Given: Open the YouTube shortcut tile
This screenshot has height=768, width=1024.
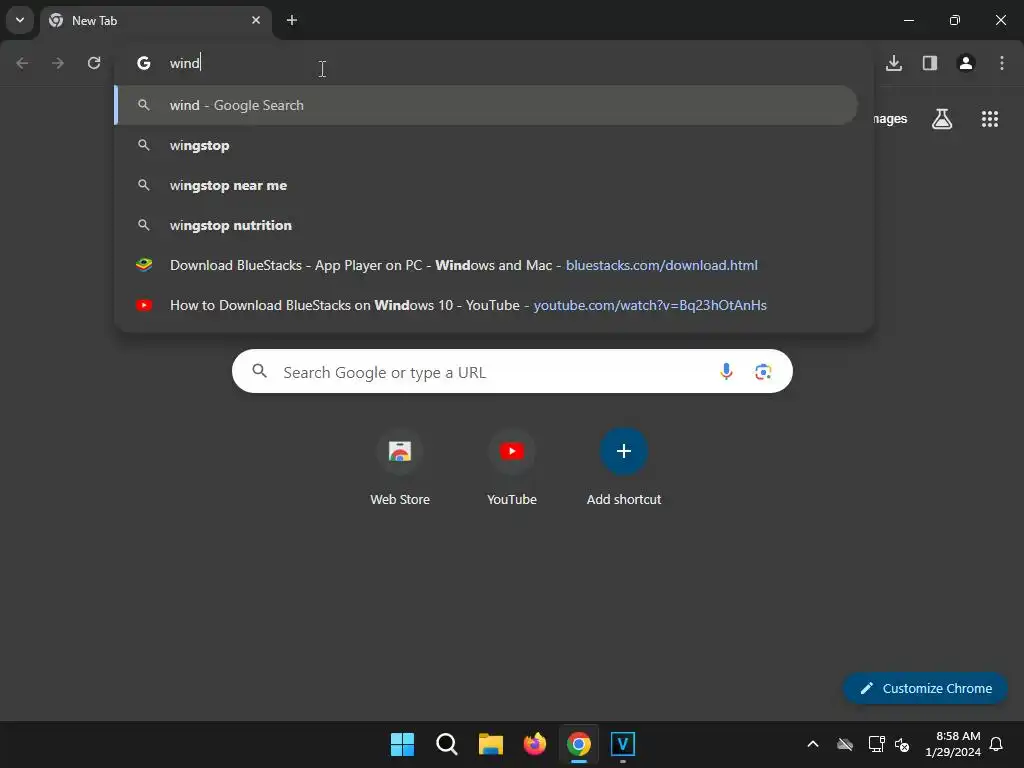Looking at the screenshot, I should click(x=512, y=468).
